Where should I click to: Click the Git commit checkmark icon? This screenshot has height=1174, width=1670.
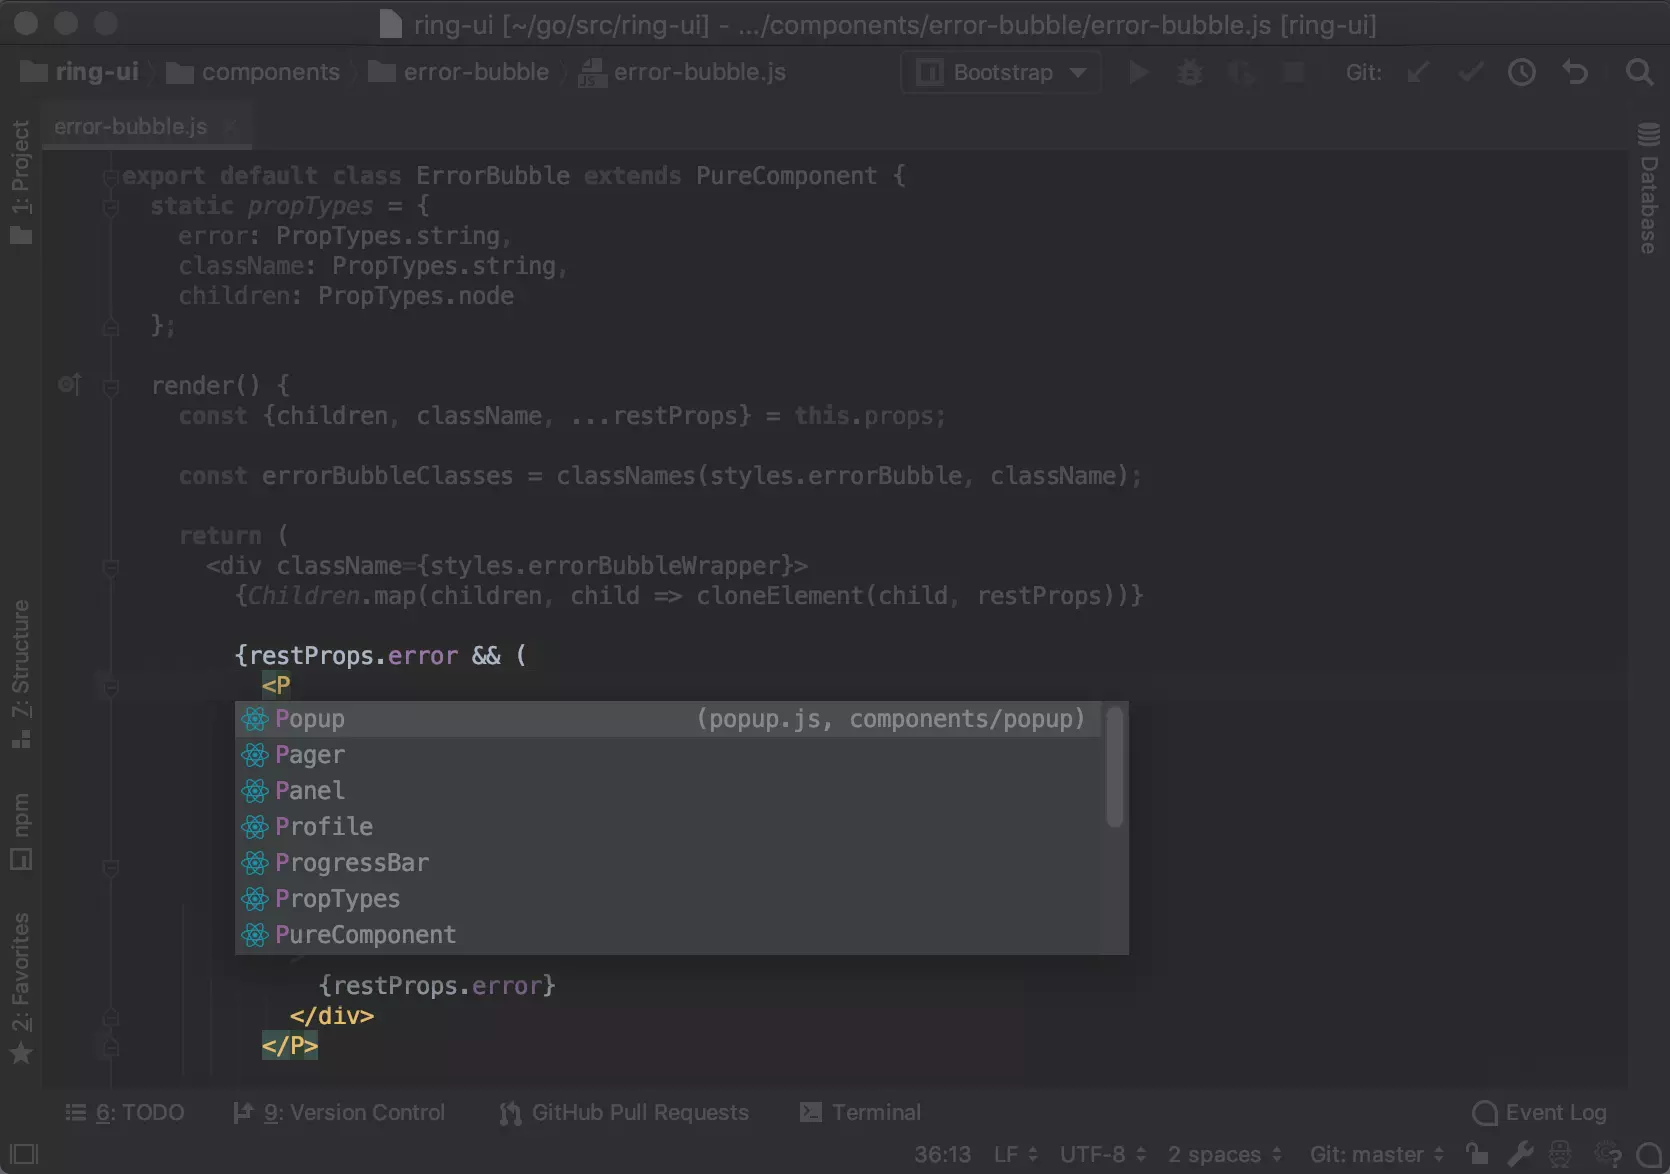tap(1470, 73)
